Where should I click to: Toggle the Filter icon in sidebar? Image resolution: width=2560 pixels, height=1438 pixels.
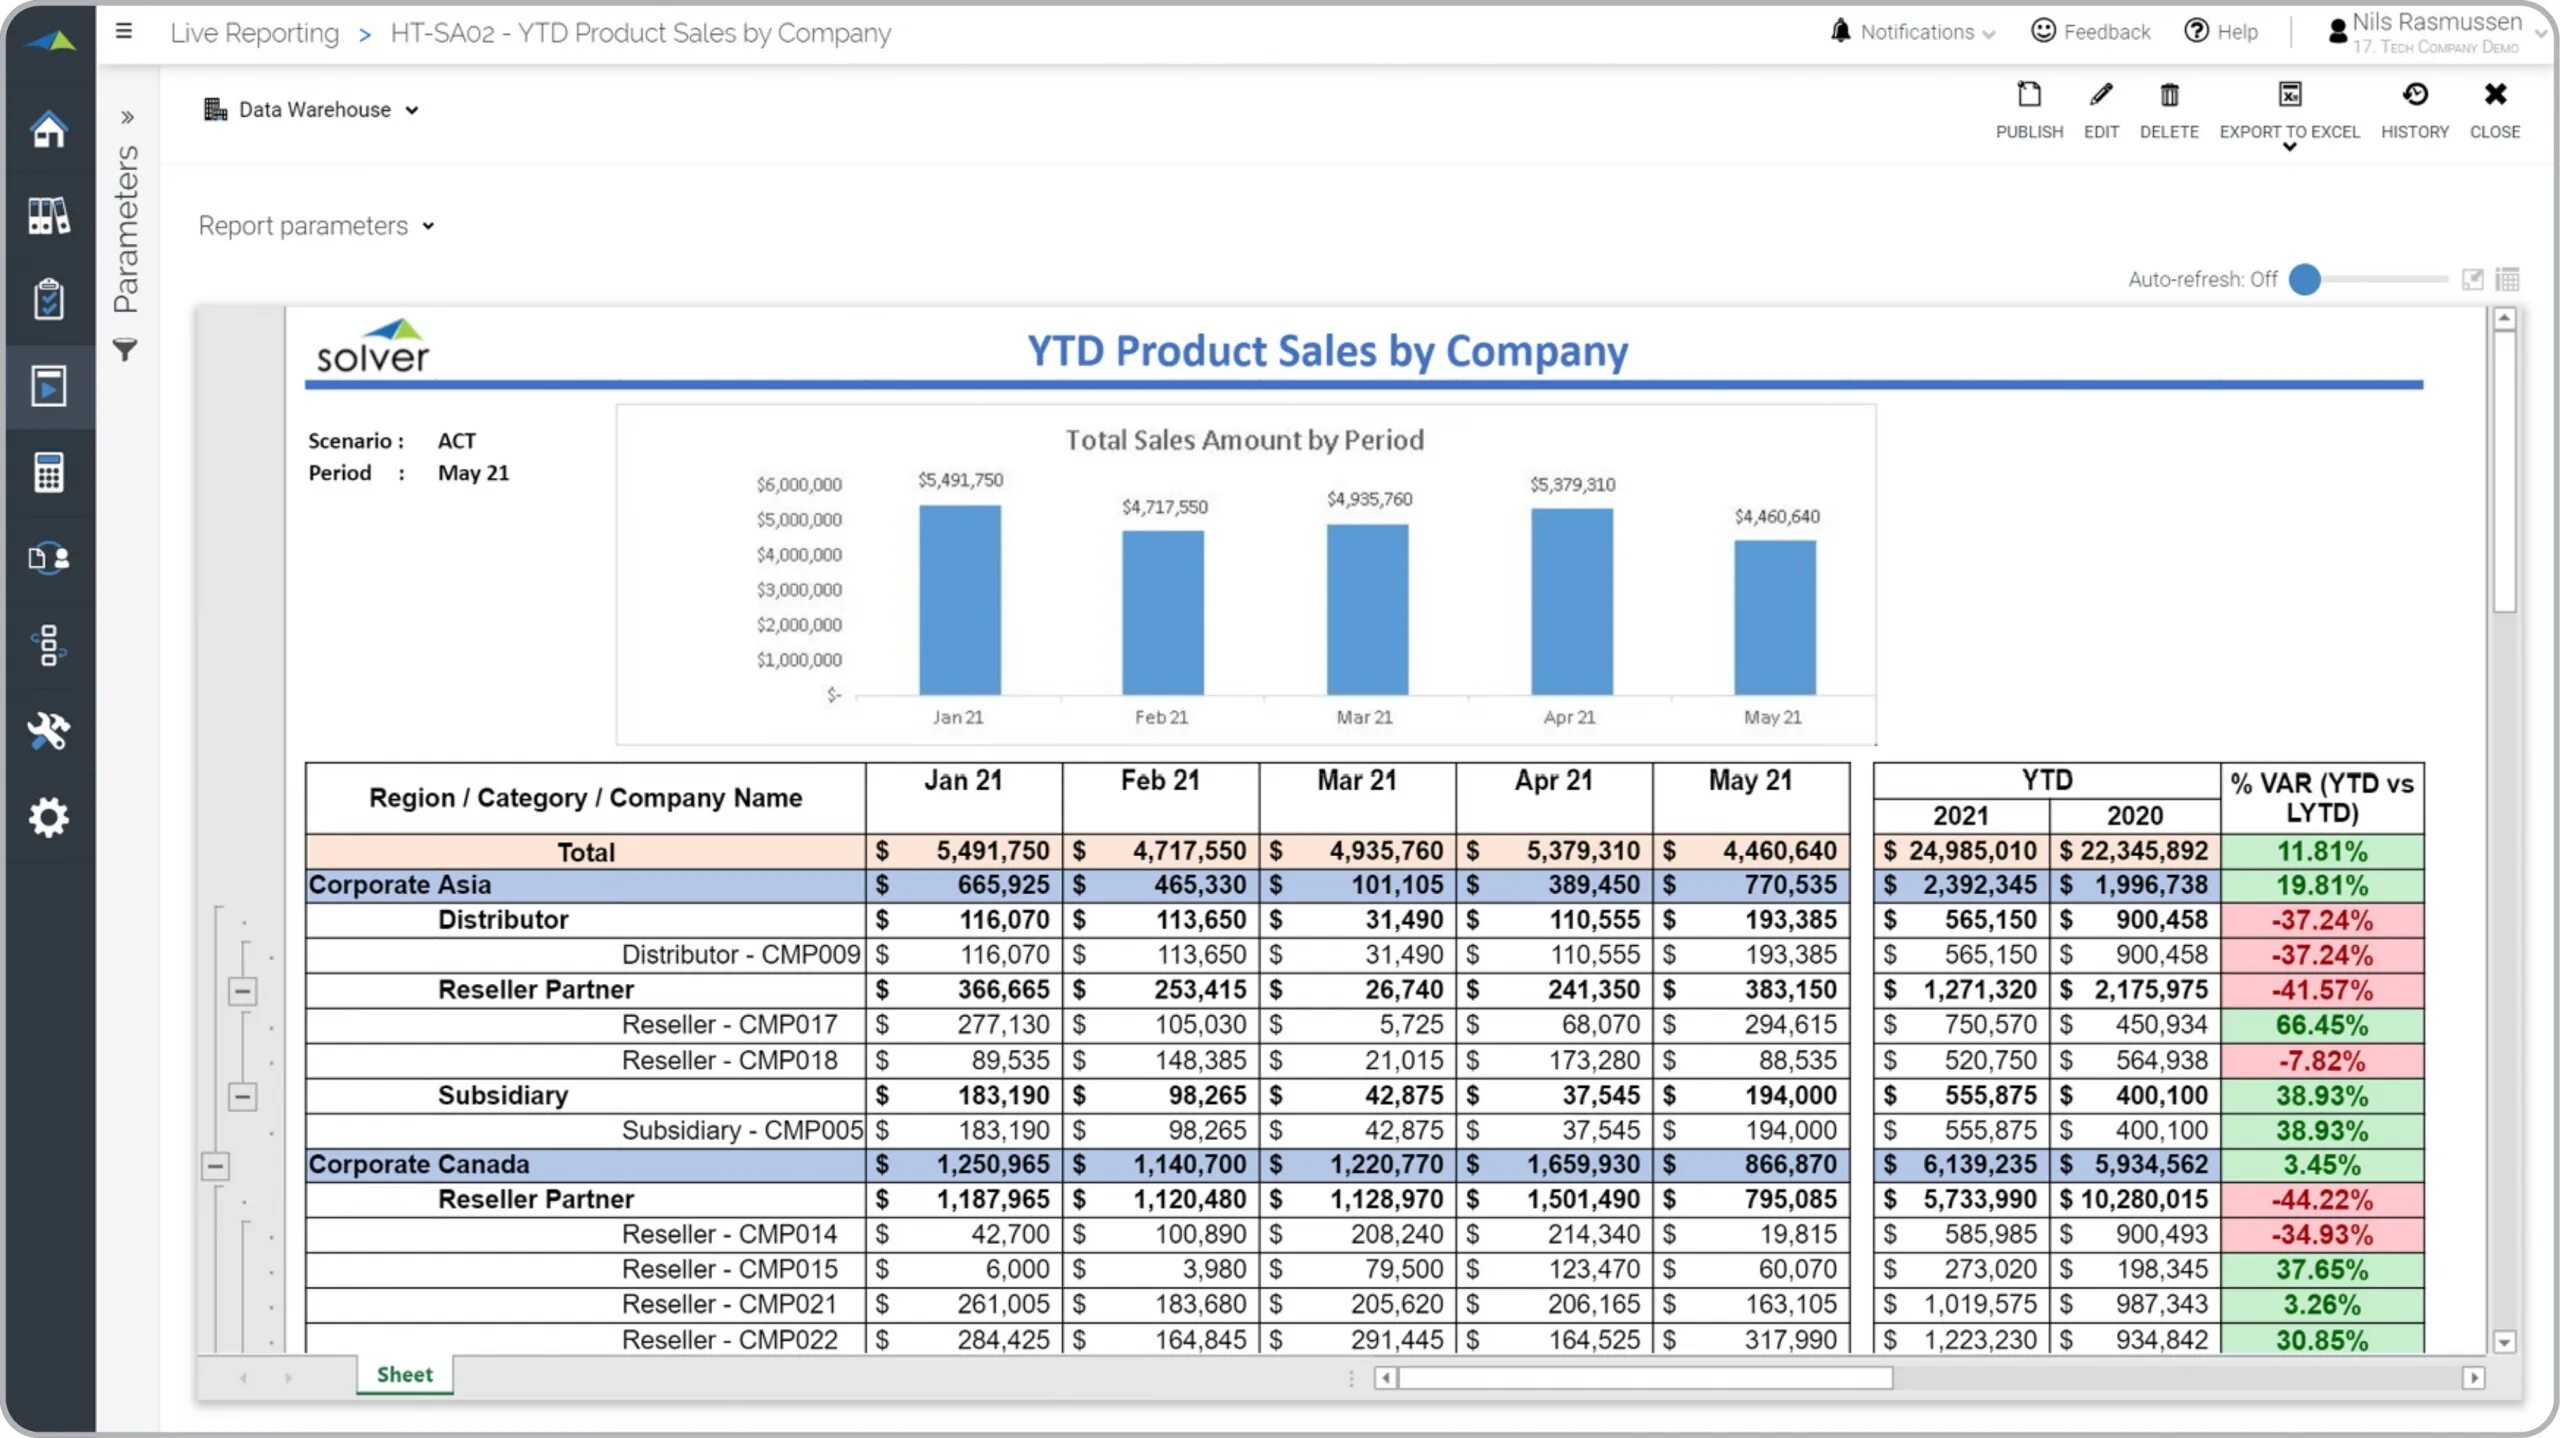click(125, 350)
